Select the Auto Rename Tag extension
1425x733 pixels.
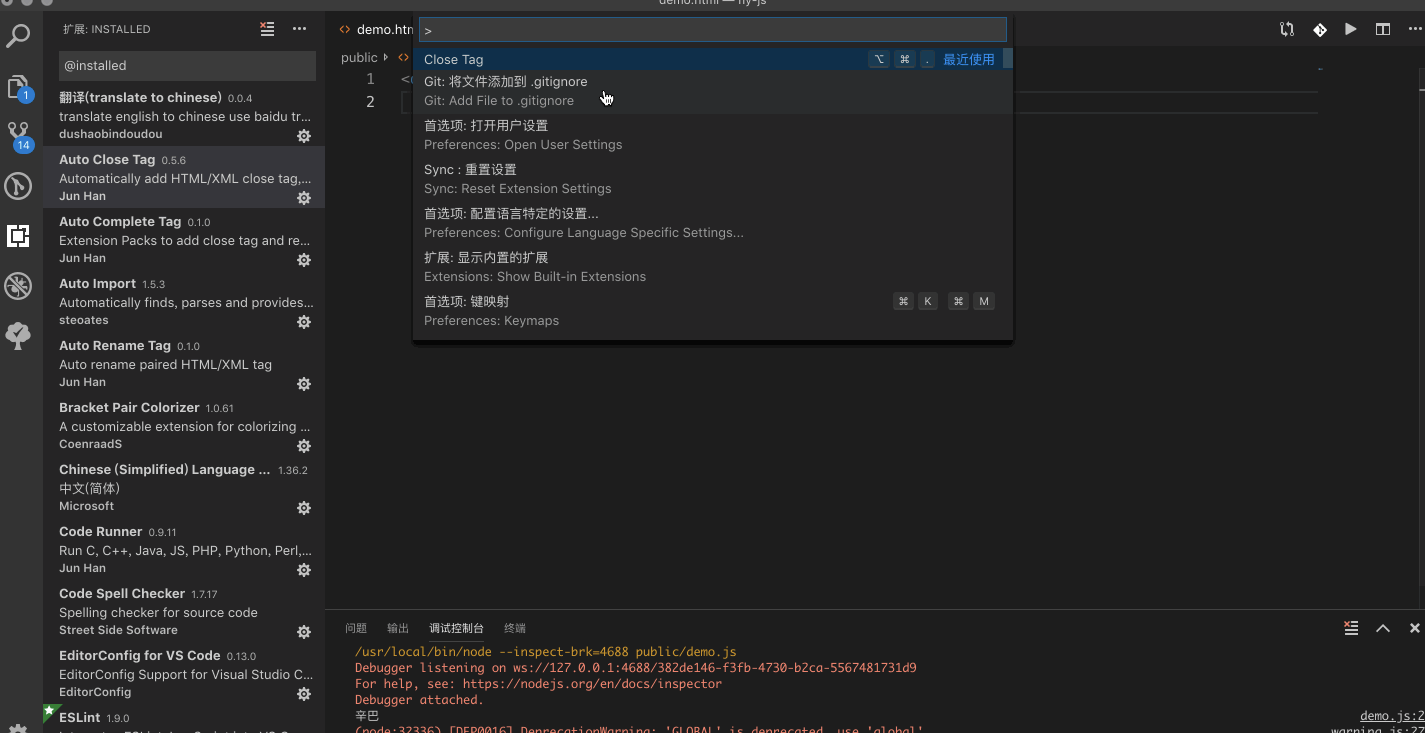click(x=184, y=363)
